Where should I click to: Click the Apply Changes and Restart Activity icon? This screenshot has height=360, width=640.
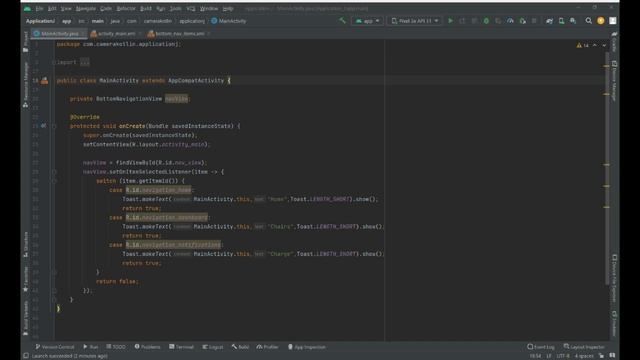pyautogui.click(x=462, y=20)
